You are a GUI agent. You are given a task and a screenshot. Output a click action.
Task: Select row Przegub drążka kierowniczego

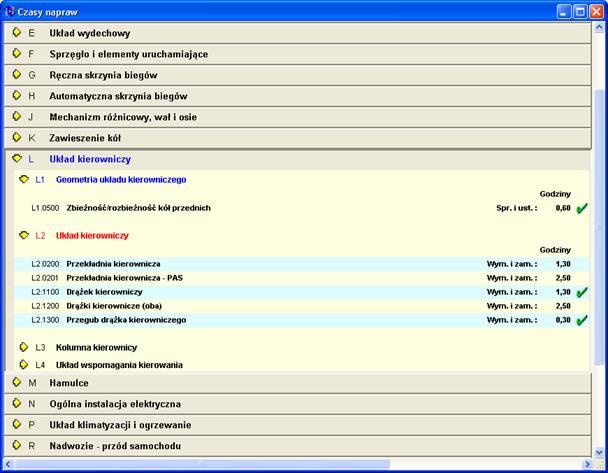(x=302, y=320)
